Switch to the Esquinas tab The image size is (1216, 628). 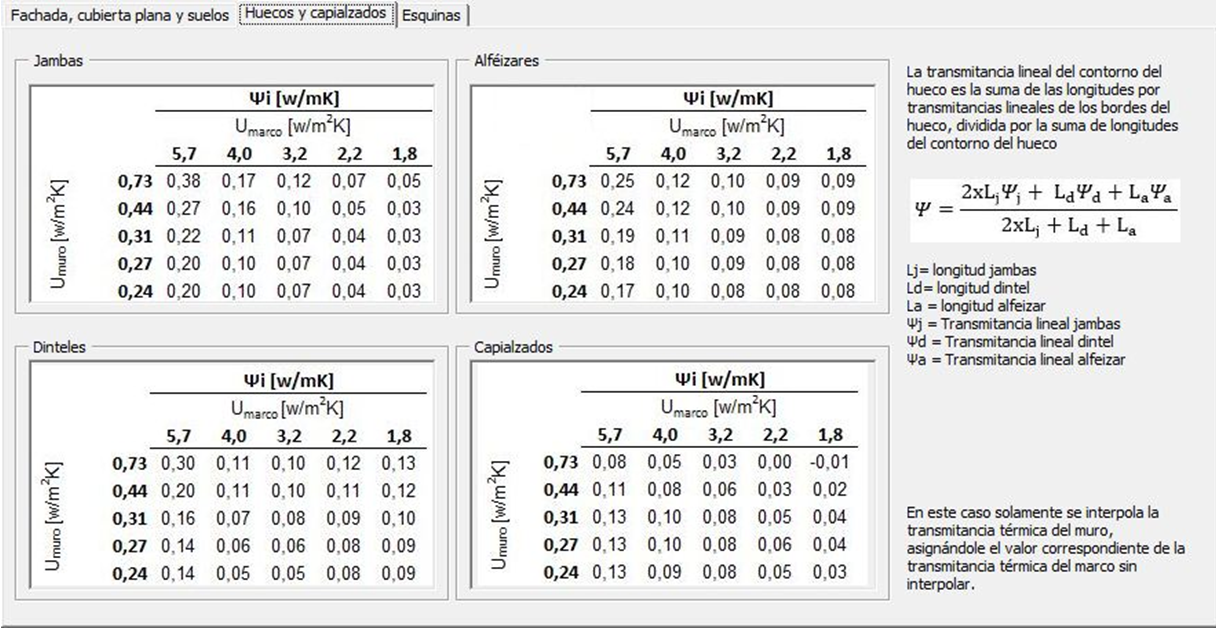(x=434, y=16)
